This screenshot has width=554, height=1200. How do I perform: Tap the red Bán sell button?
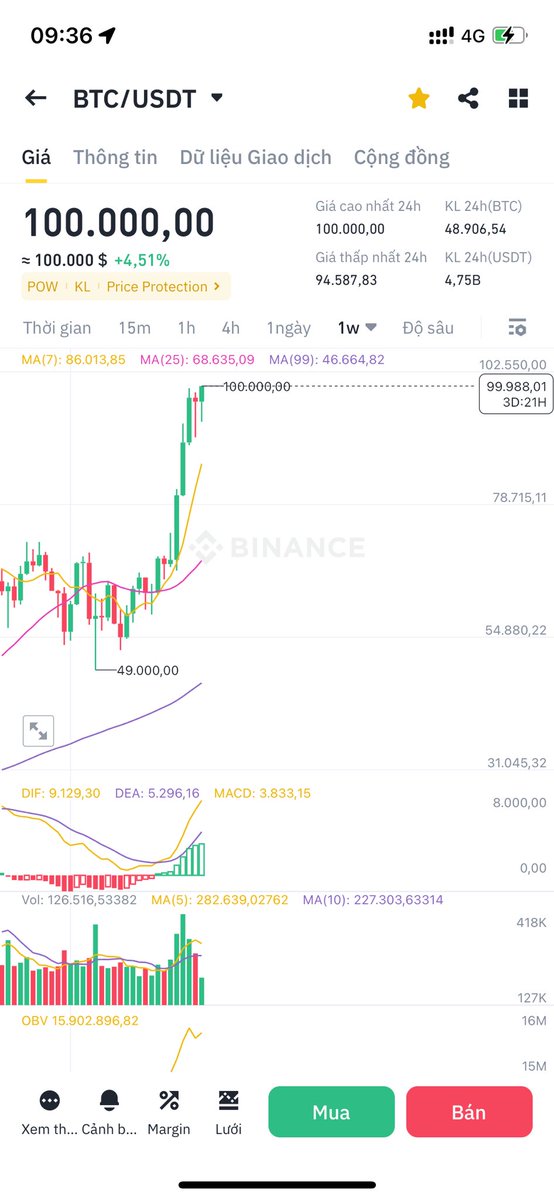click(469, 1112)
